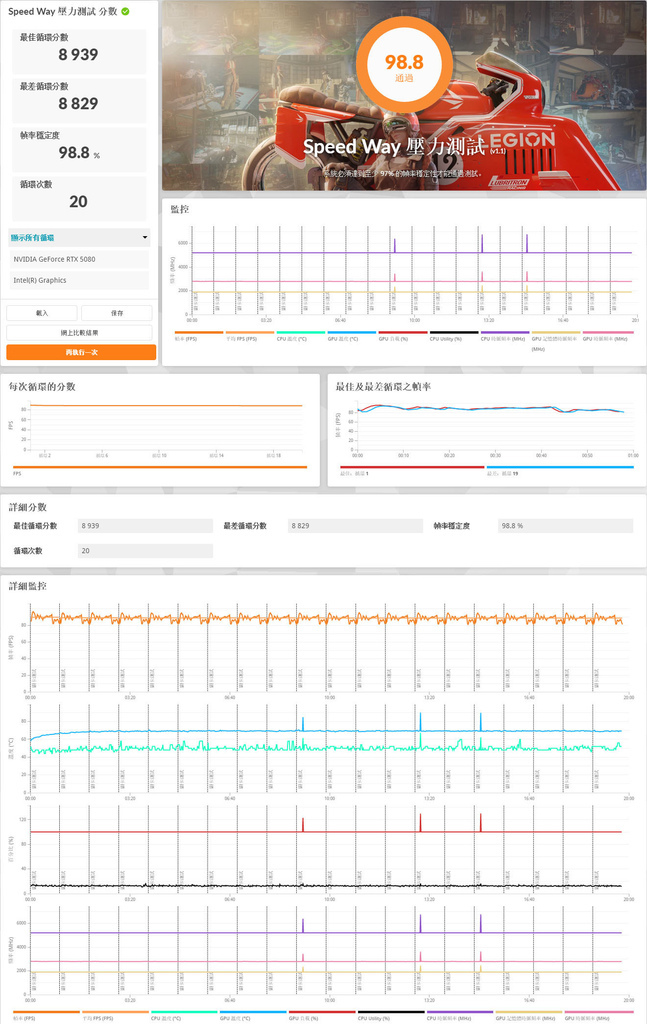
Task: Toggle 平均 FPS legend below the 詳細監控 charts
Action: (115, 1015)
